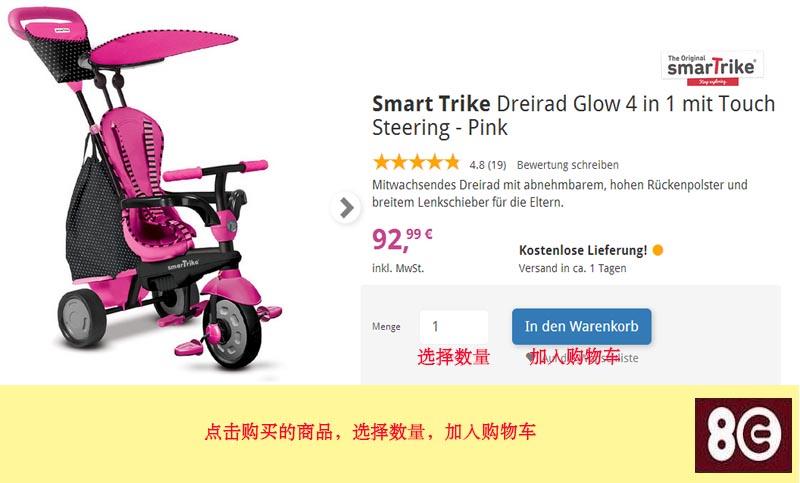This screenshot has width=800, height=483.
Task: Click the red instruction text in yellow banner
Action: (370, 431)
